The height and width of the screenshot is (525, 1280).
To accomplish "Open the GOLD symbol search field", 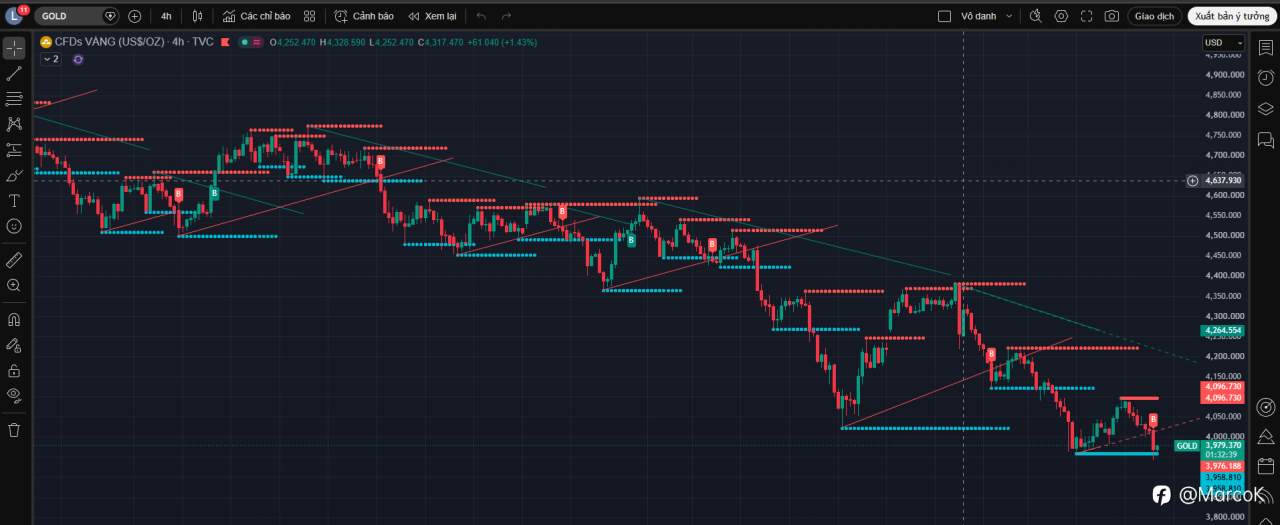I will coord(75,16).
